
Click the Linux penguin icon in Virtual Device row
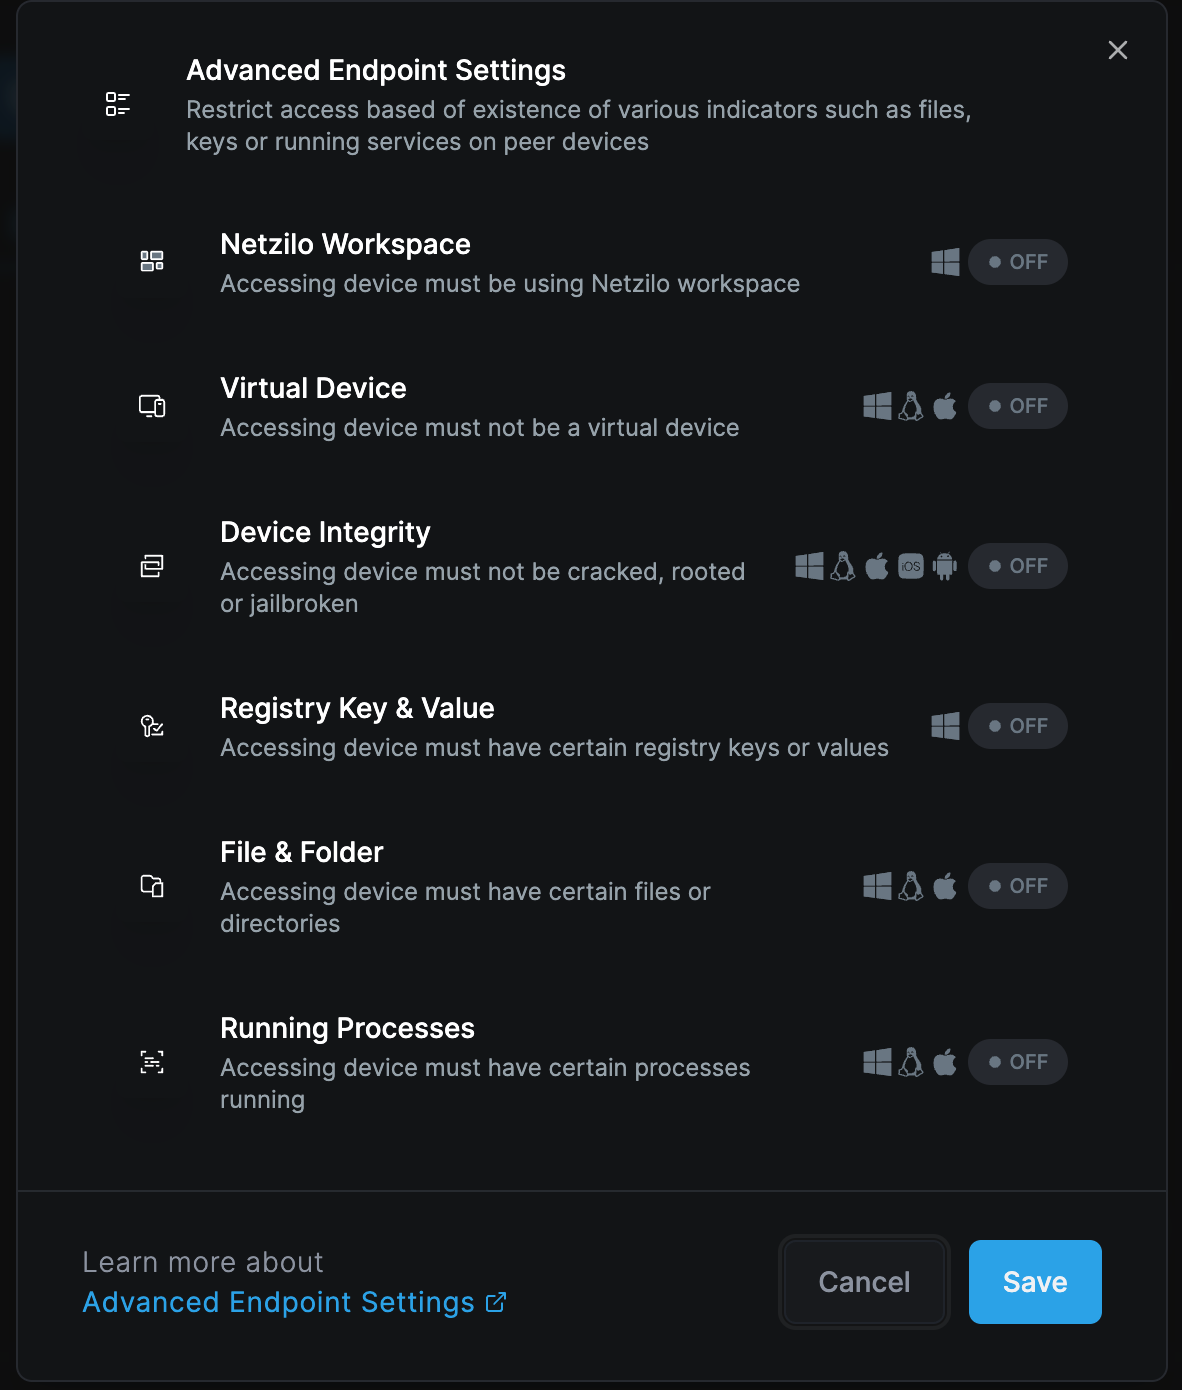tap(911, 406)
